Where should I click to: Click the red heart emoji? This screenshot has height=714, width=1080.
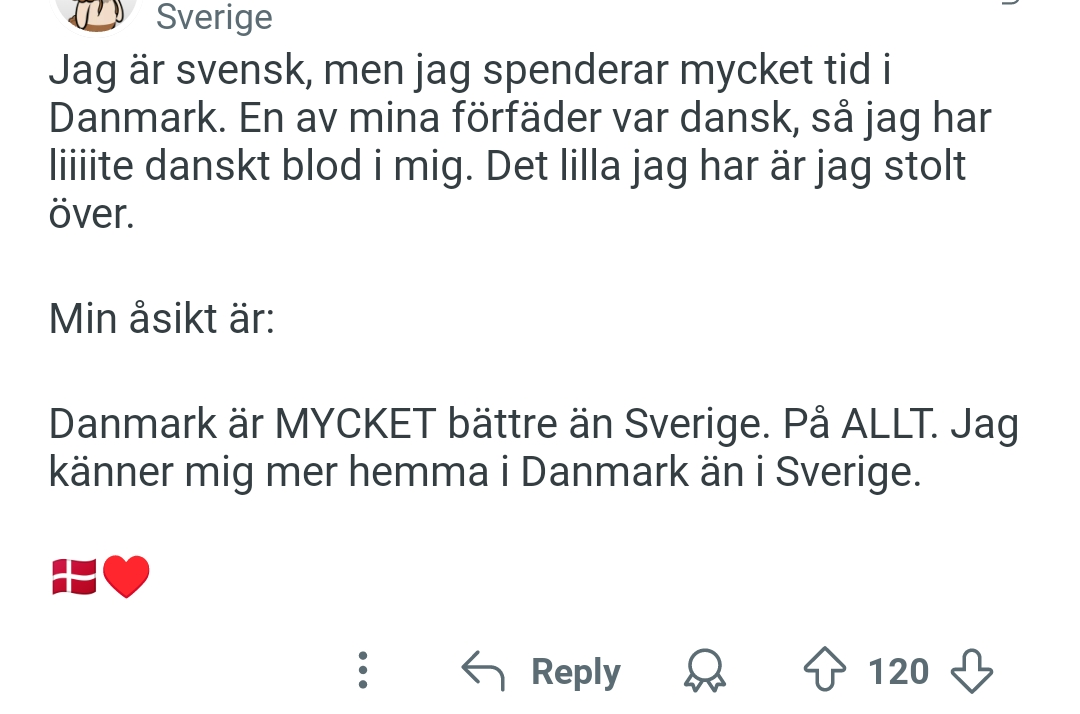(x=126, y=576)
